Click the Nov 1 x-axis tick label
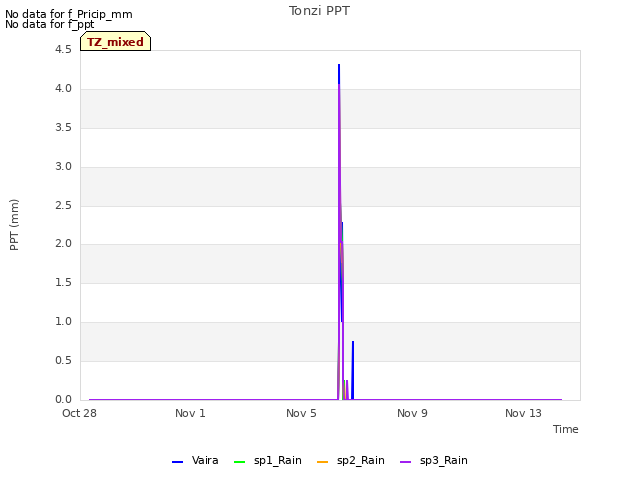The width and height of the screenshot is (640, 480). click(x=190, y=413)
